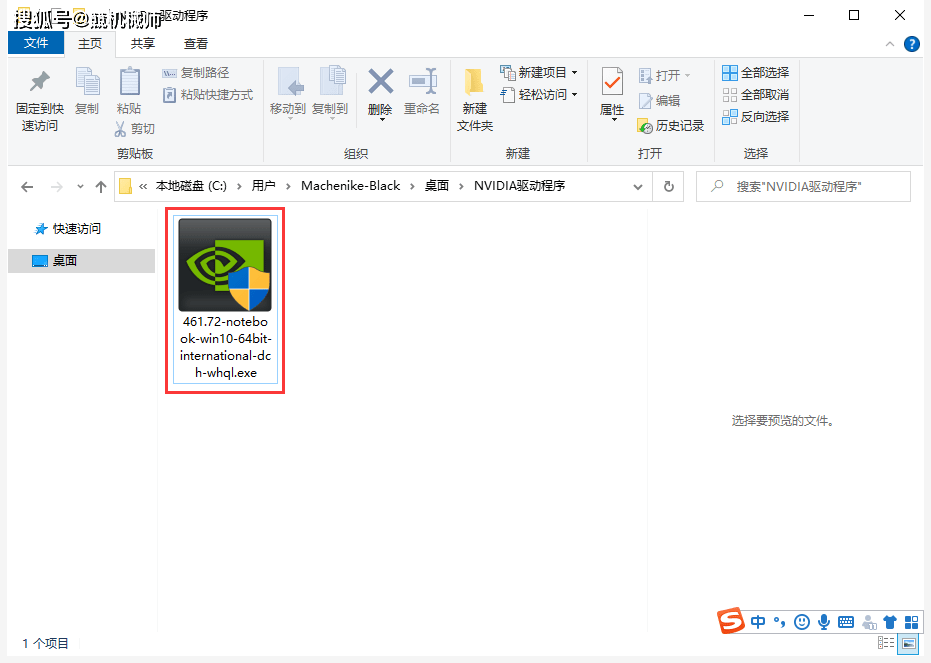The image size is (931, 663).
Task: Click Machenike-Black in the address path
Action: [x=350, y=186]
